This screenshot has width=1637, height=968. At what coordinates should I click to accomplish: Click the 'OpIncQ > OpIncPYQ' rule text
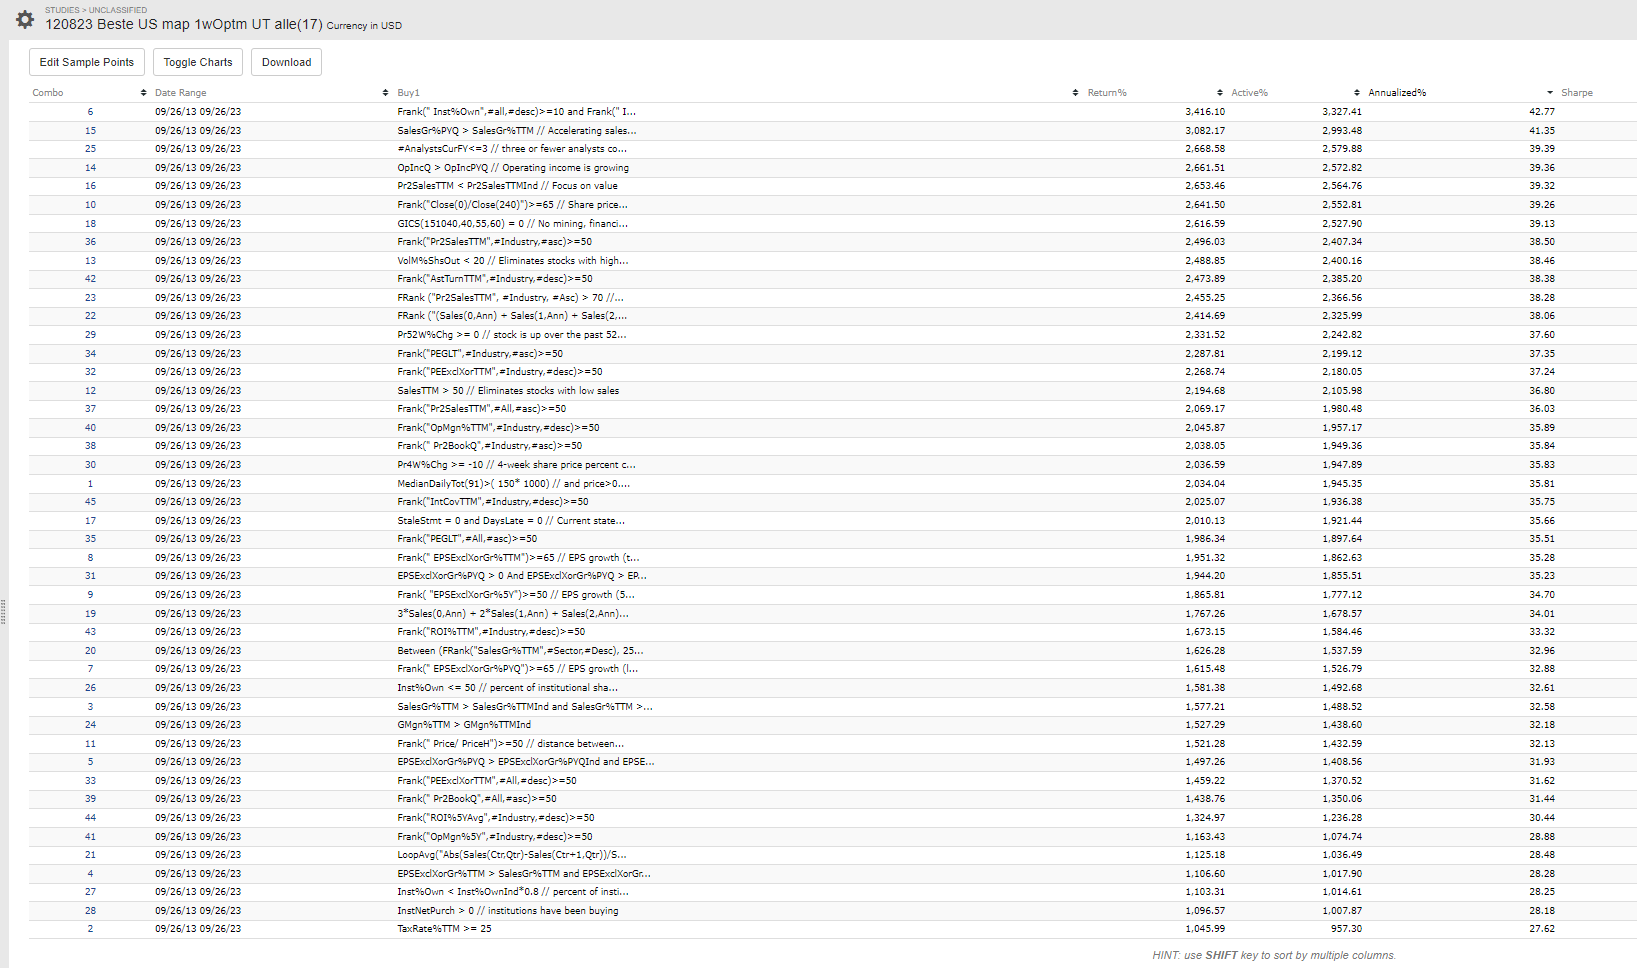(513, 168)
